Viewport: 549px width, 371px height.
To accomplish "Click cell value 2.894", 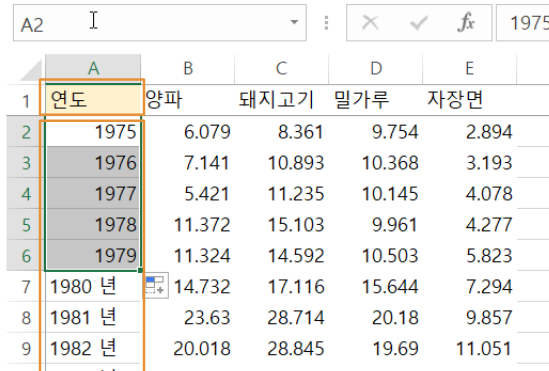I will (470, 132).
